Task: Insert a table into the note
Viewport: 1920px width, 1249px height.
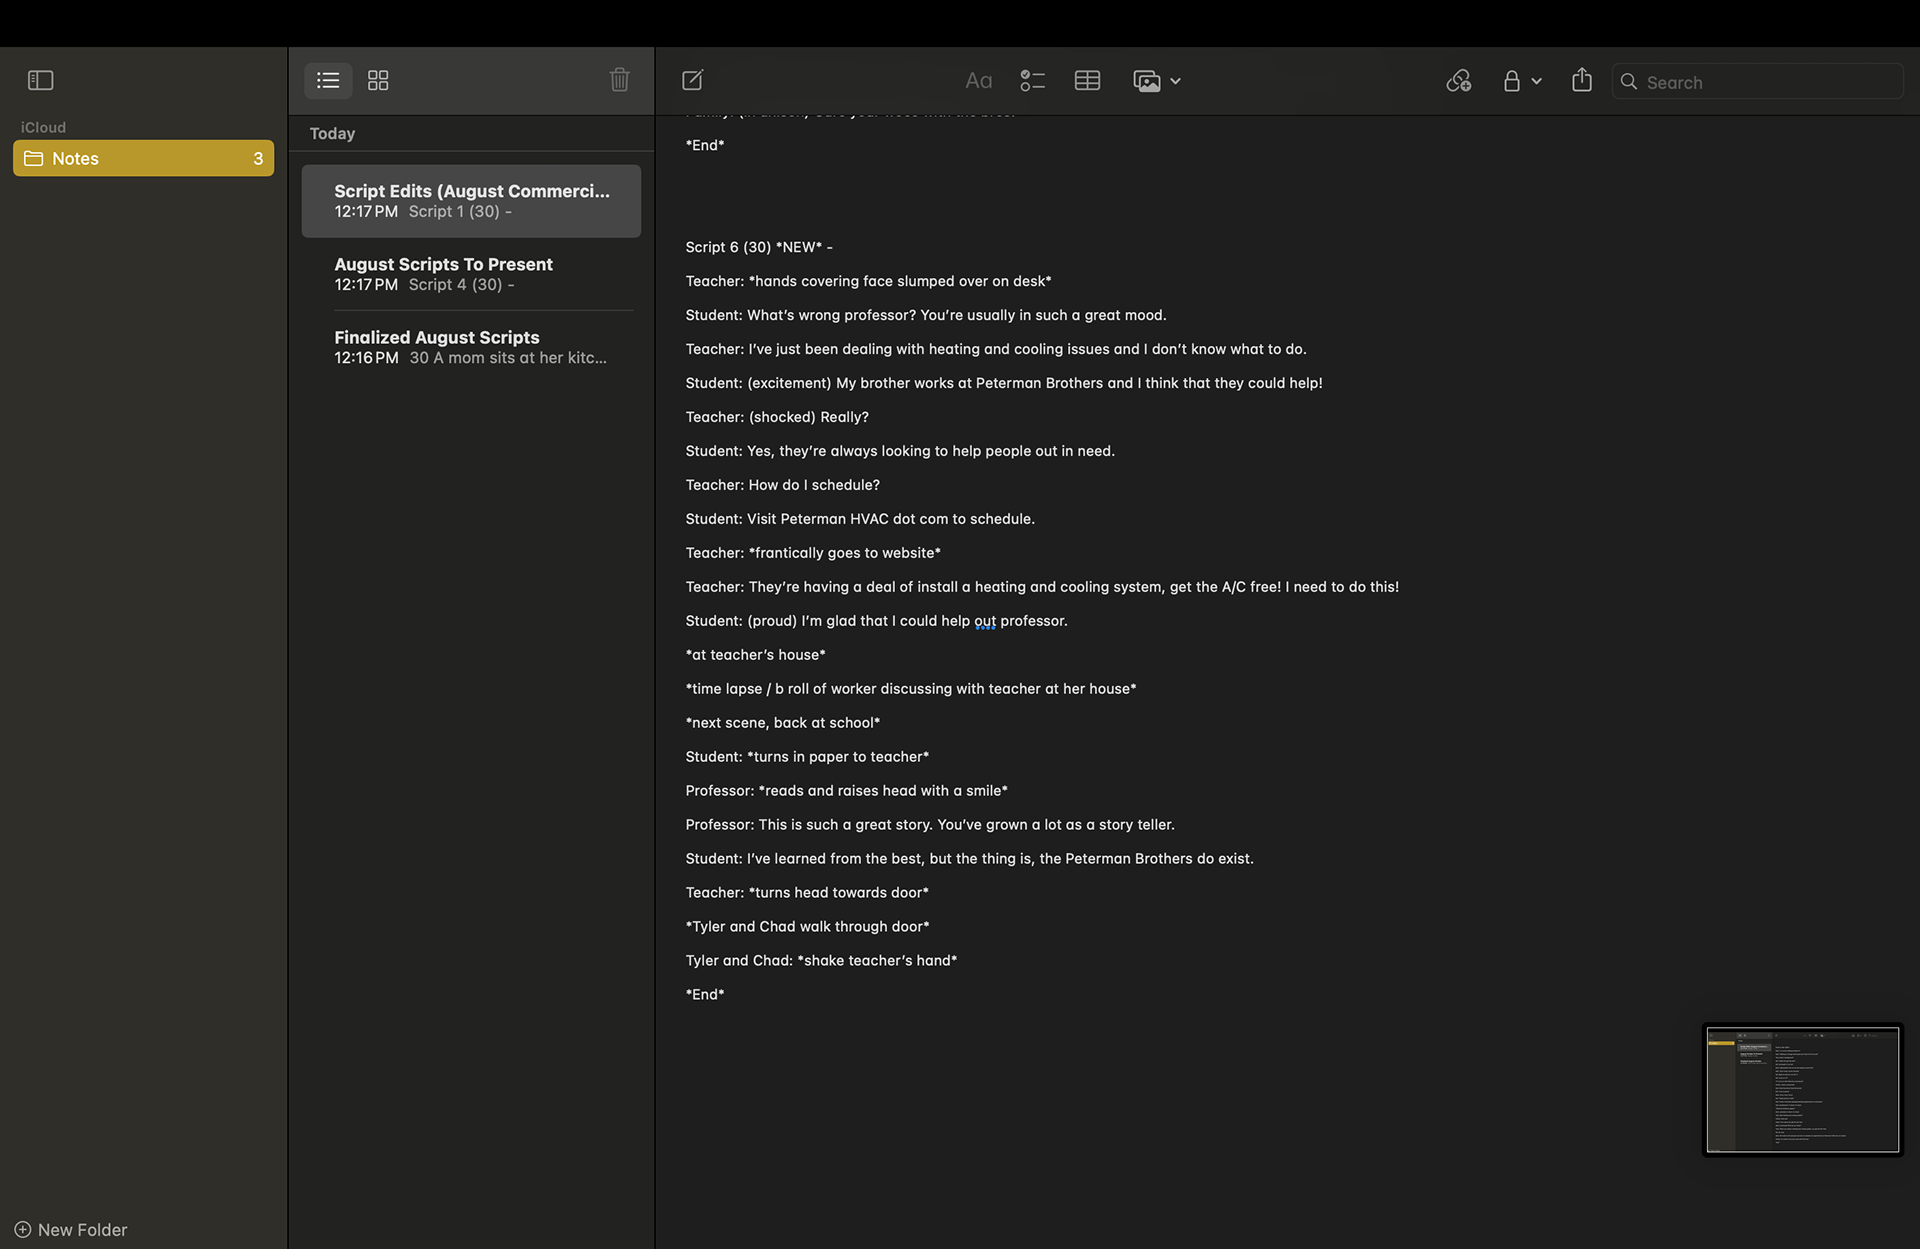Action: (1087, 81)
